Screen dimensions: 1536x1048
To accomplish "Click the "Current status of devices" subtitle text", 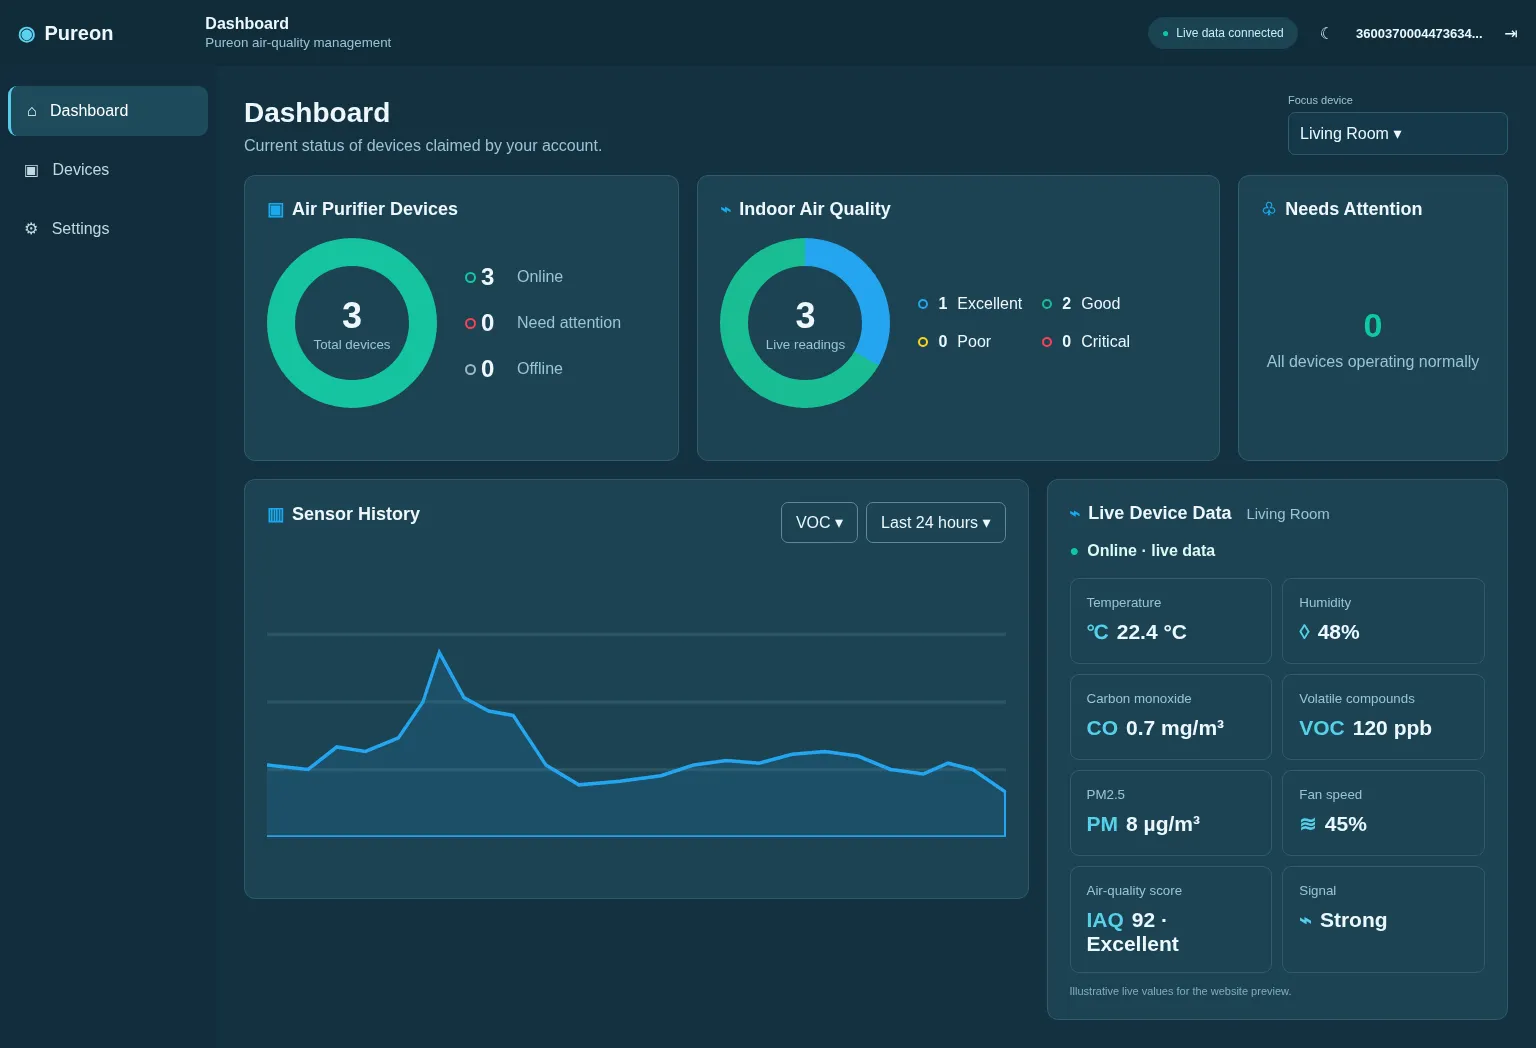I will point(423,145).
